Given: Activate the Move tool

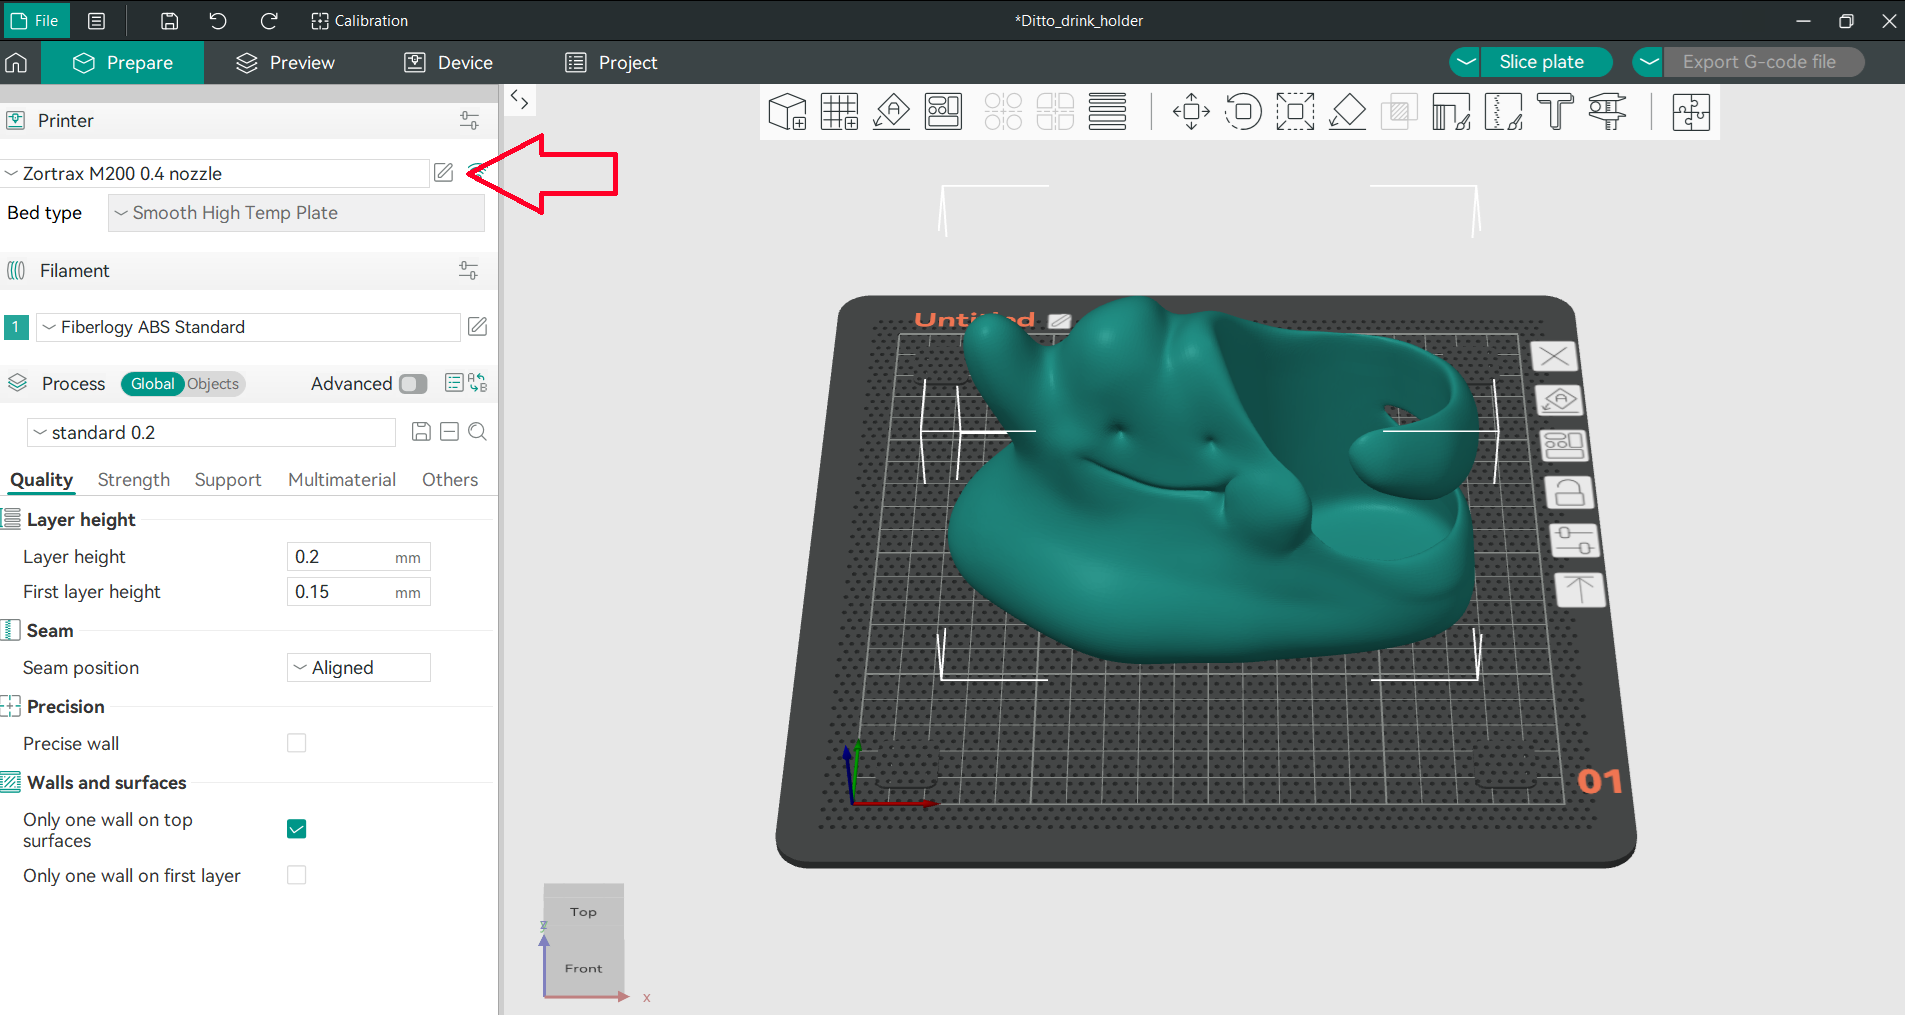Looking at the screenshot, I should click(x=1191, y=112).
